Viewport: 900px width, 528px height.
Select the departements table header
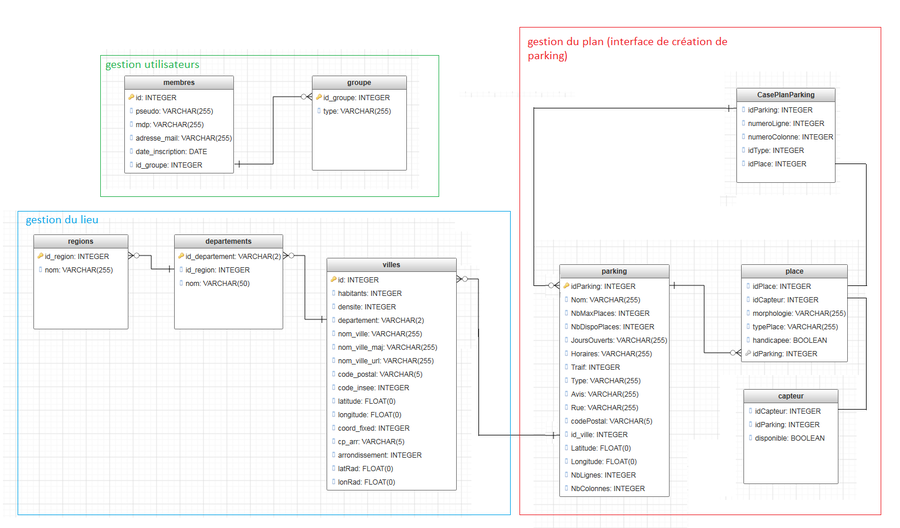point(228,241)
